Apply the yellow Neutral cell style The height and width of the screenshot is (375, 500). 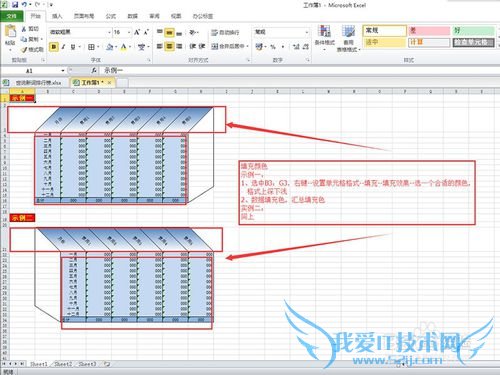[x=385, y=42]
